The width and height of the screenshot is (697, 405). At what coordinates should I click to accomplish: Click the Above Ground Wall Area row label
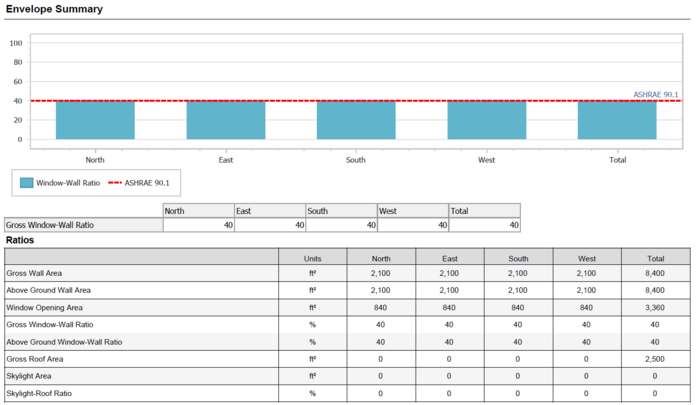(x=48, y=290)
